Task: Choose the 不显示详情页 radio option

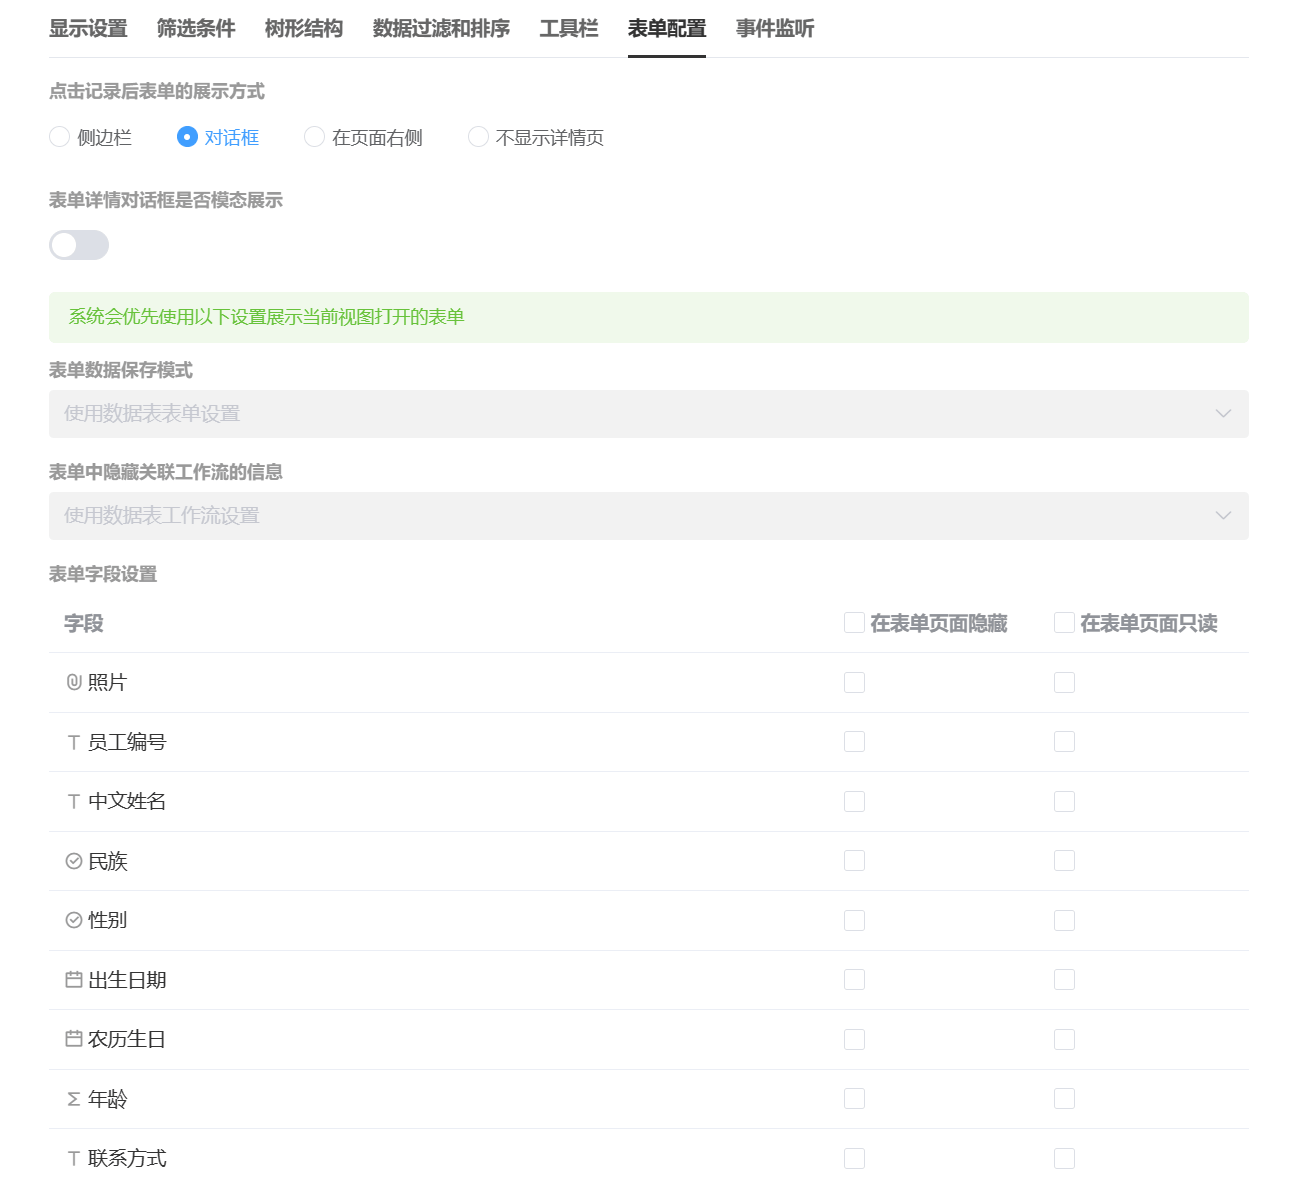Action: pyautogui.click(x=479, y=137)
